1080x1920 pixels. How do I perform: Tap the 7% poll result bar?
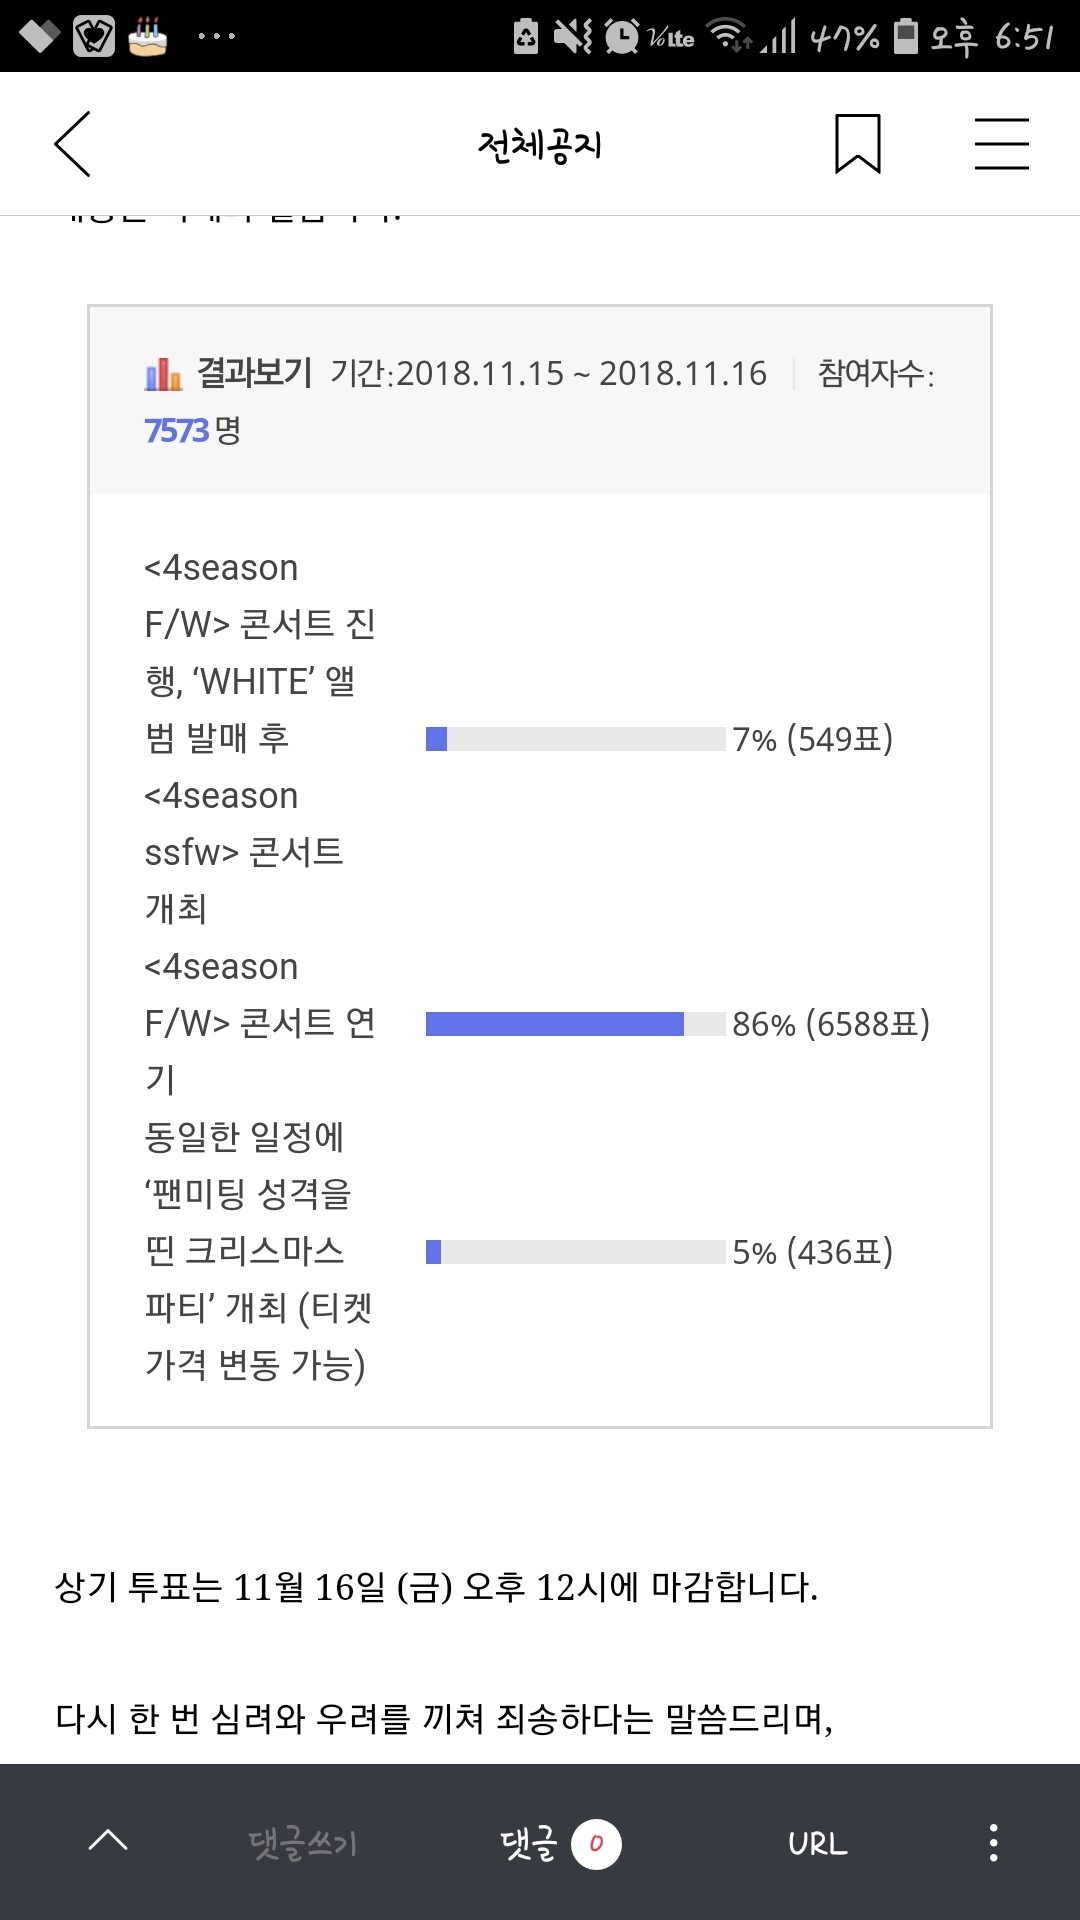tap(575, 739)
